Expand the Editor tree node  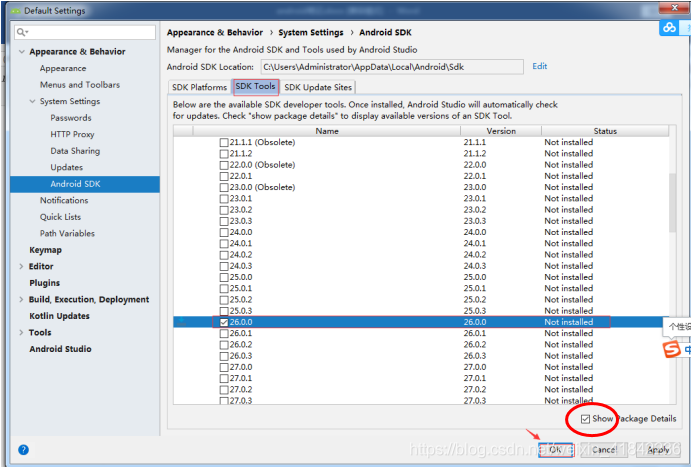(21, 266)
